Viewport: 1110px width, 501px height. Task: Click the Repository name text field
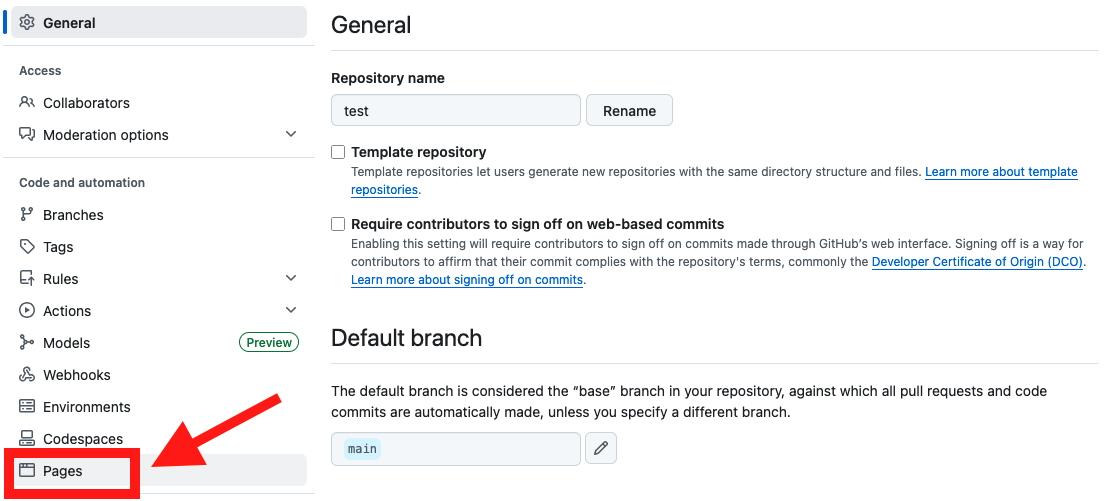tap(455, 111)
